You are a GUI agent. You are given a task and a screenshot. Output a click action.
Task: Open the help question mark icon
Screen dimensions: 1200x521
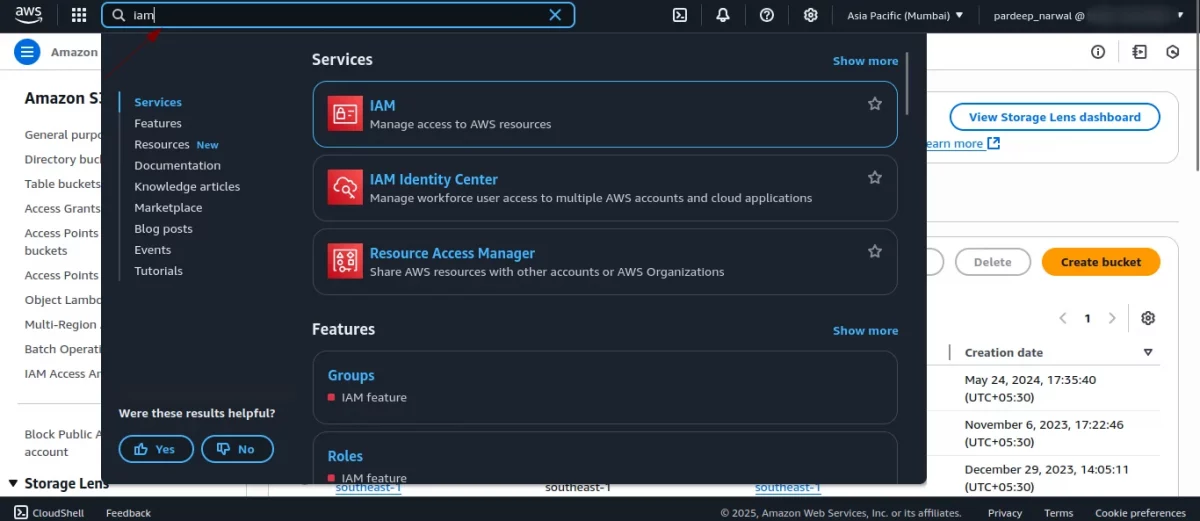click(x=767, y=15)
